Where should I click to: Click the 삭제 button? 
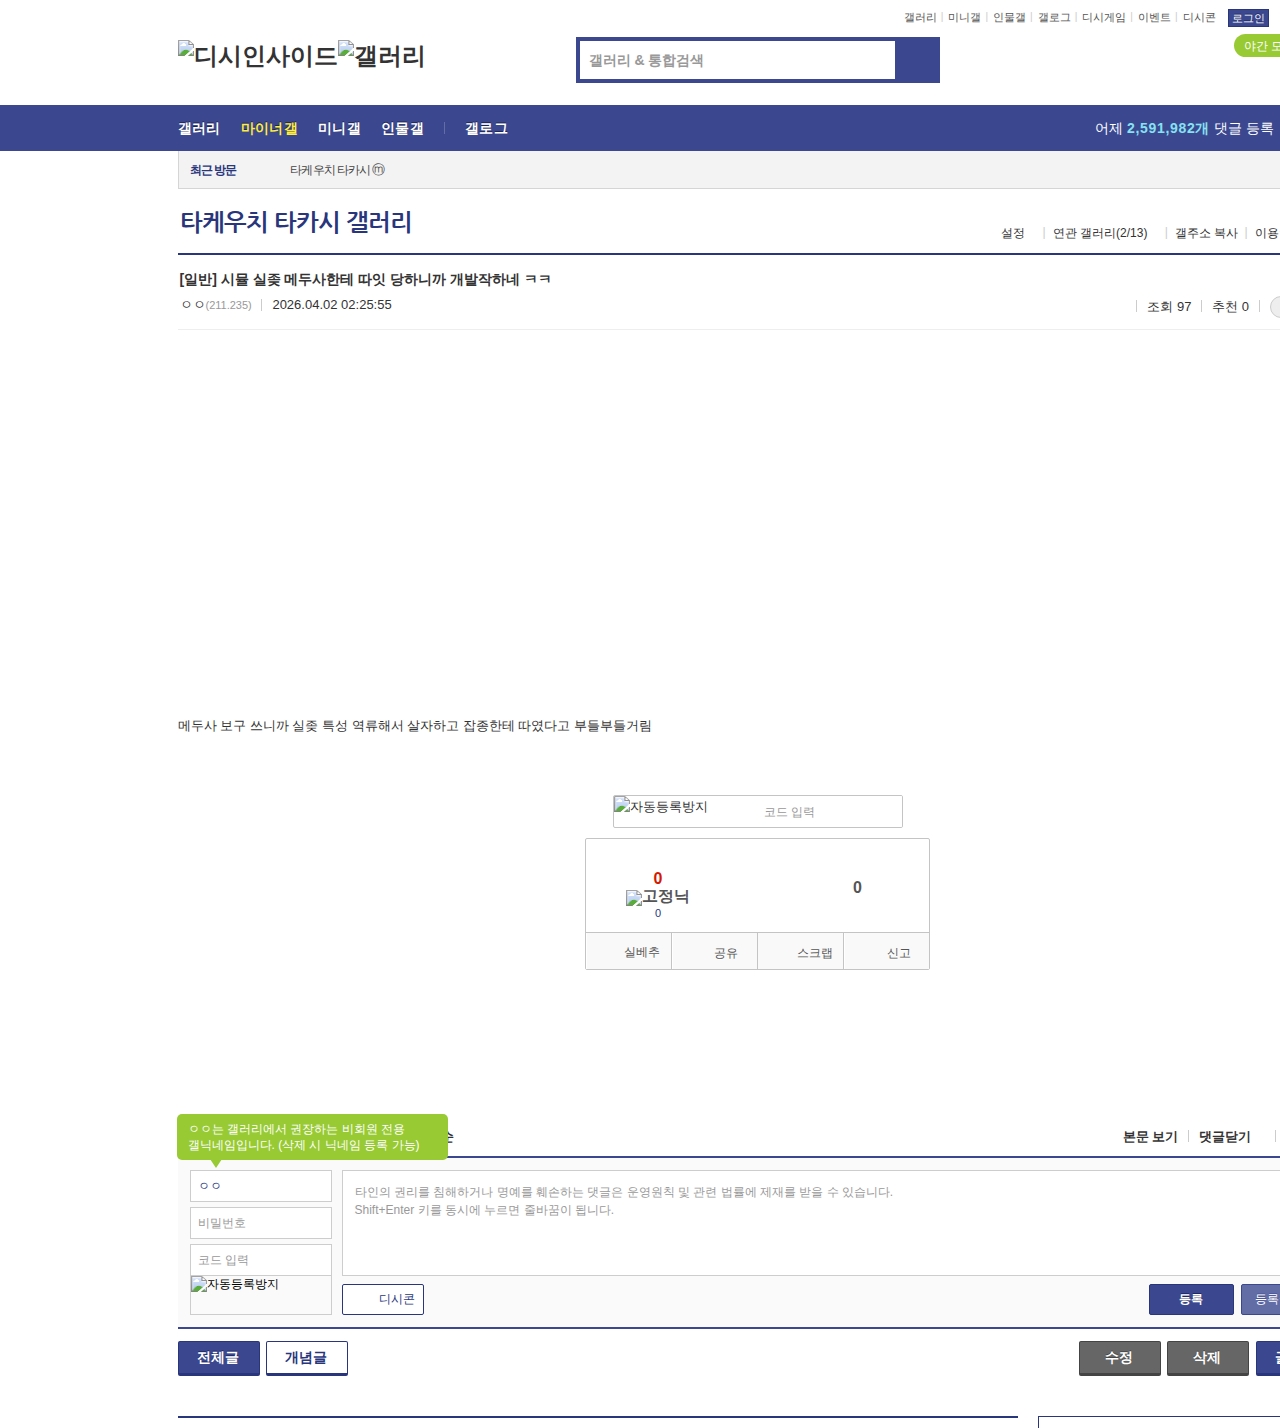point(1208,1358)
